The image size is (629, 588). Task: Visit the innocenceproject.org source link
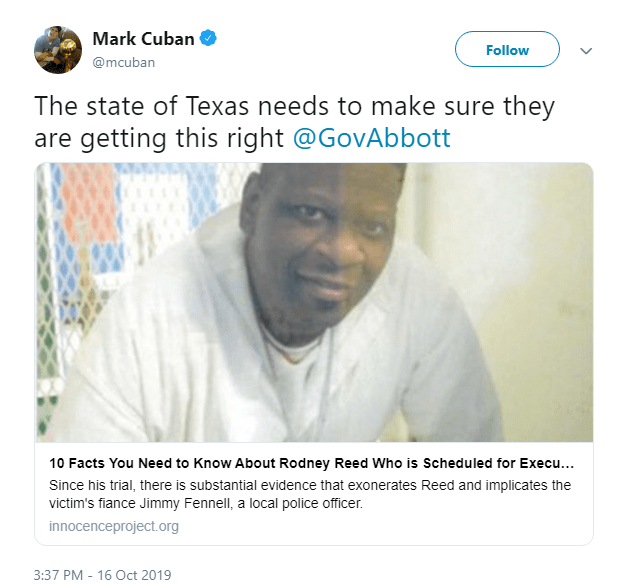coord(114,526)
